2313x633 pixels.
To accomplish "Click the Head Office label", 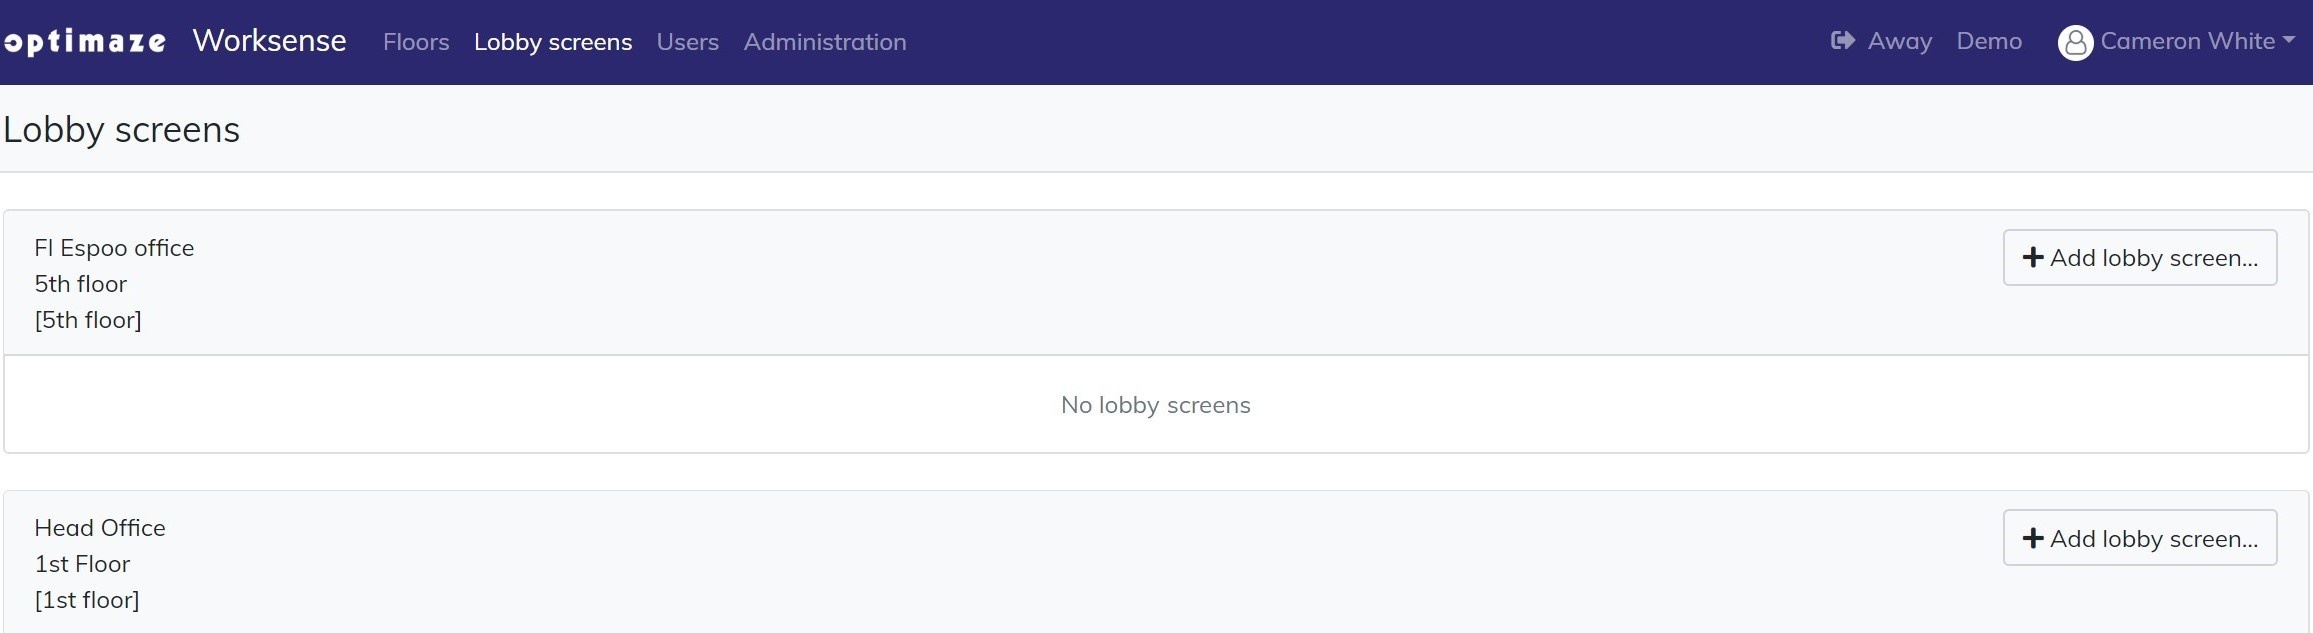I will 100,528.
